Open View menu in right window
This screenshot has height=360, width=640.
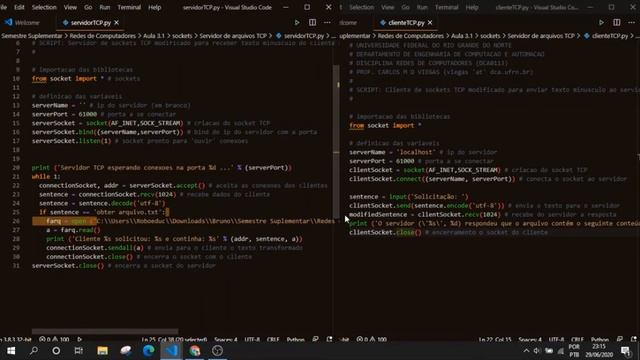click(387, 7)
